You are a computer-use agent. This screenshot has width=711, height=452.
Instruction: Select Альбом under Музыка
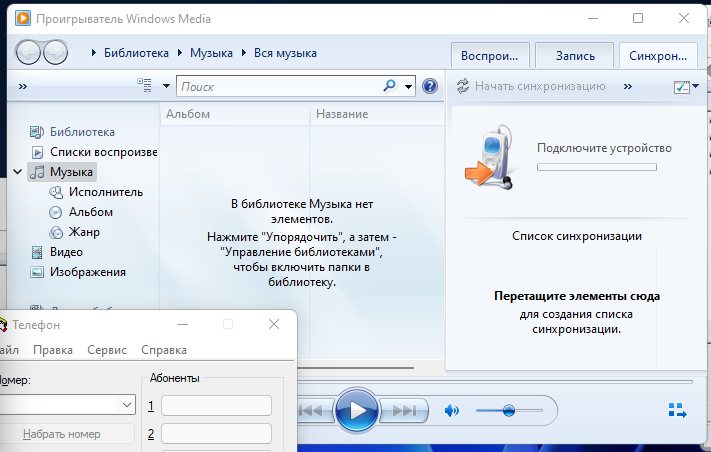(91, 212)
